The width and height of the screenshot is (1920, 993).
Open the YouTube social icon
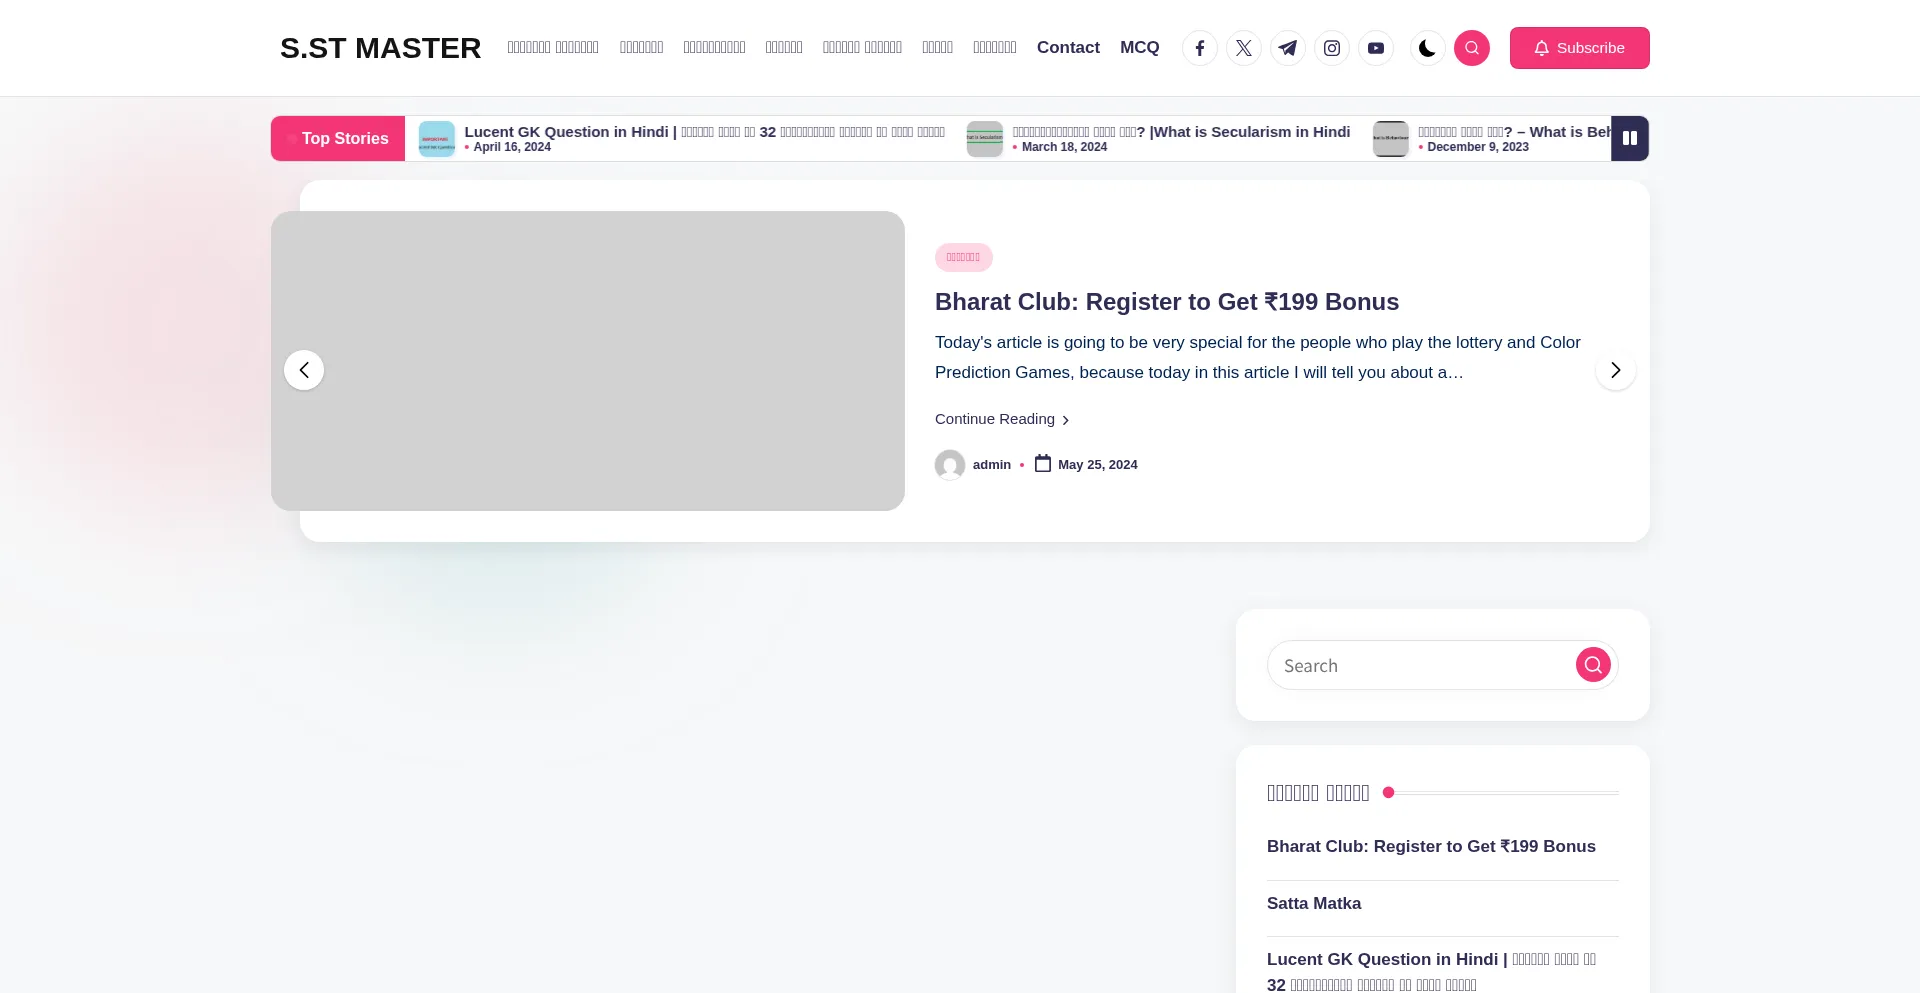click(1376, 48)
